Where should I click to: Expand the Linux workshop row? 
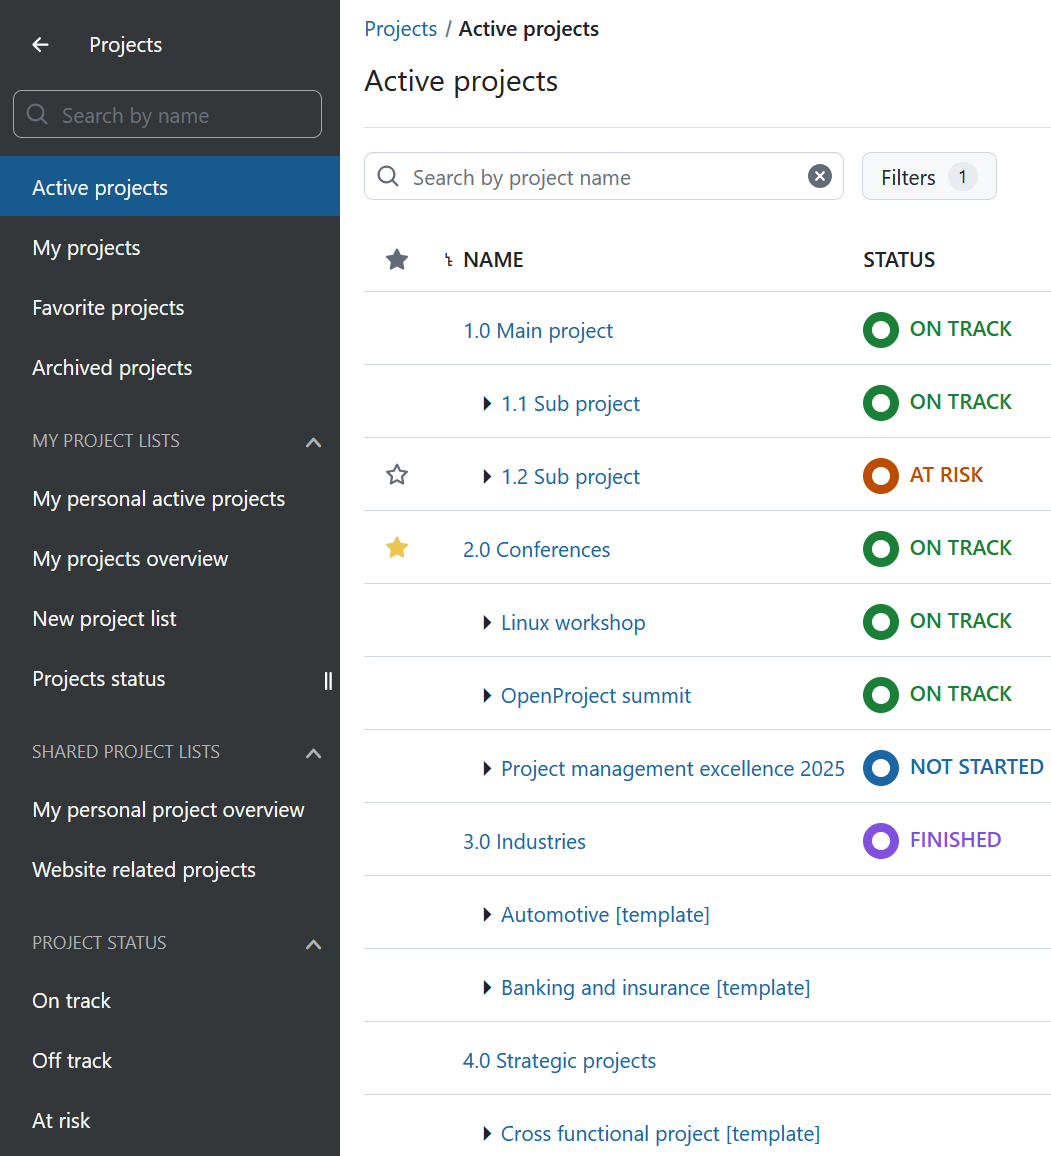(x=487, y=623)
